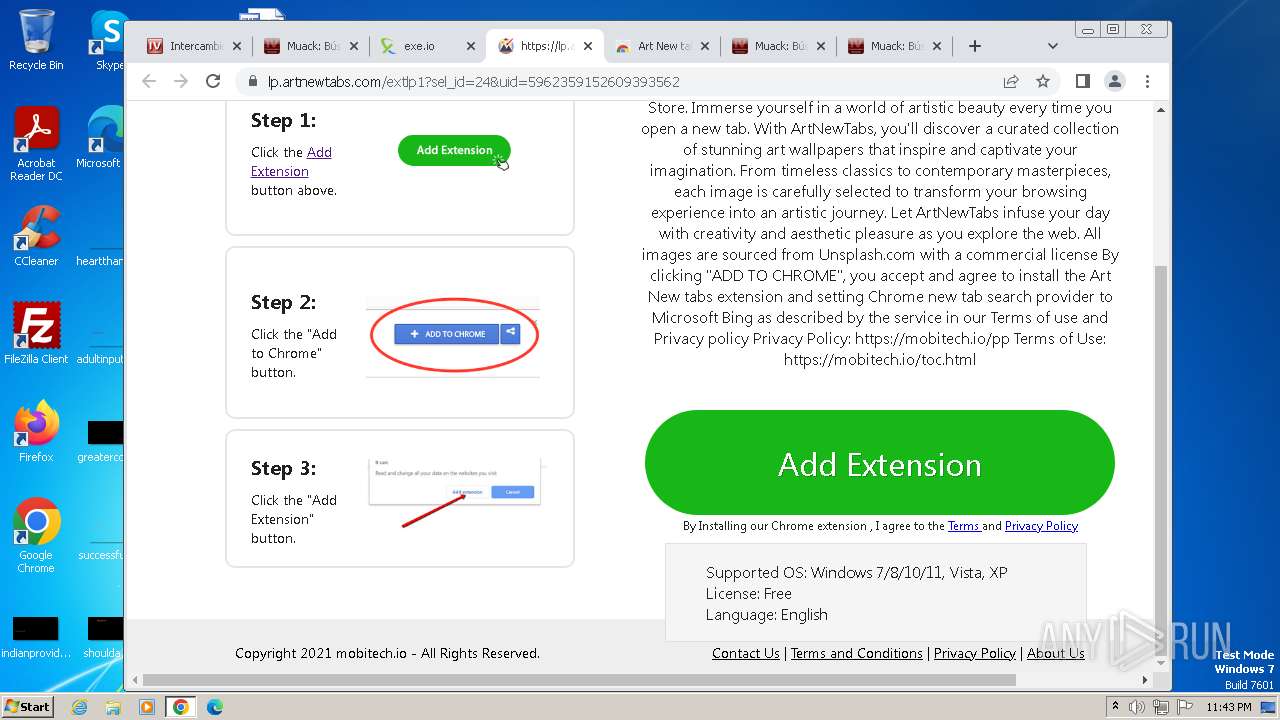Share this page using the share icon
Viewport: 1280px width, 720px height.
click(1011, 81)
